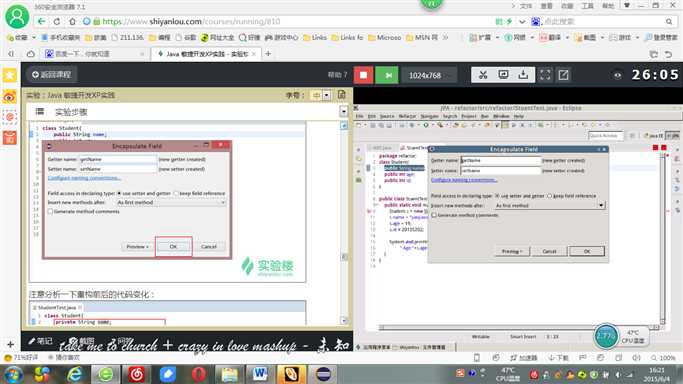Click the fullscreen icon in lab toolbar
This screenshot has width=683, height=384.
pyautogui.click(x=545, y=75)
